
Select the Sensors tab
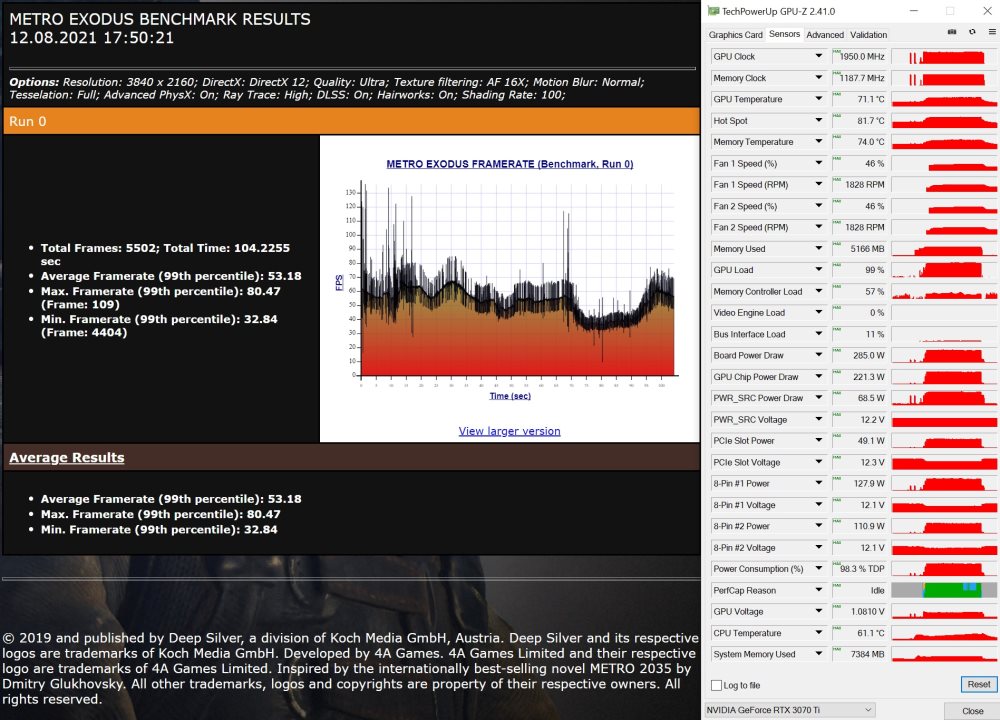[x=784, y=34]
